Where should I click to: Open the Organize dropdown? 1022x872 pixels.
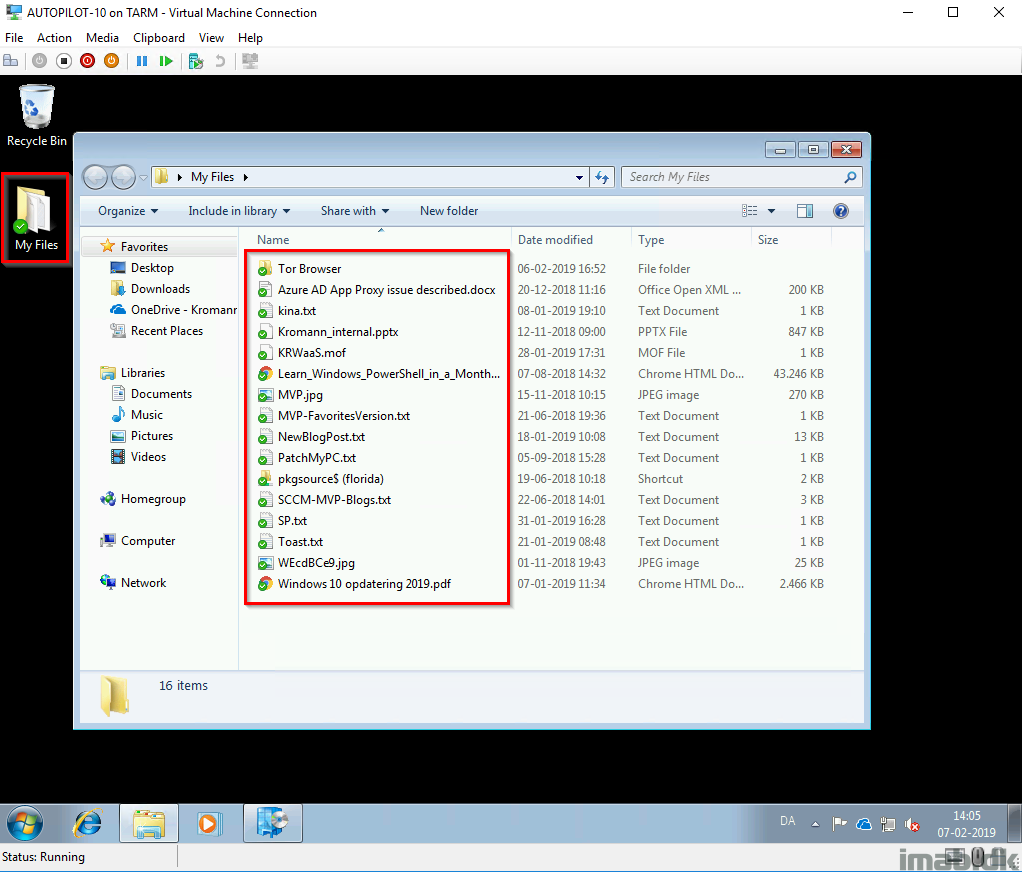(x=128, y=211)
